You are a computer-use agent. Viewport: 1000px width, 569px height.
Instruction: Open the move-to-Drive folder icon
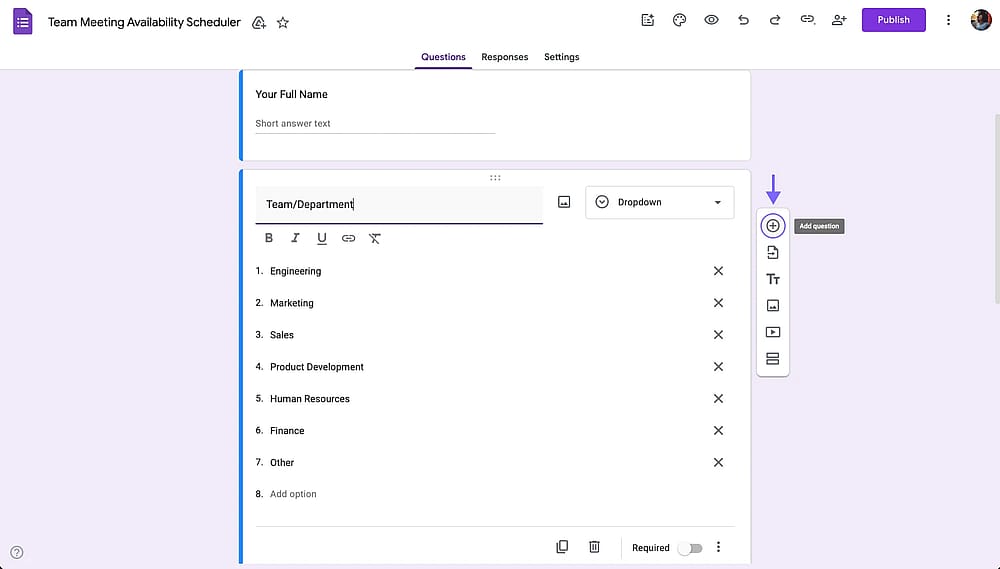pyautogui.click(x=258, y=23)
